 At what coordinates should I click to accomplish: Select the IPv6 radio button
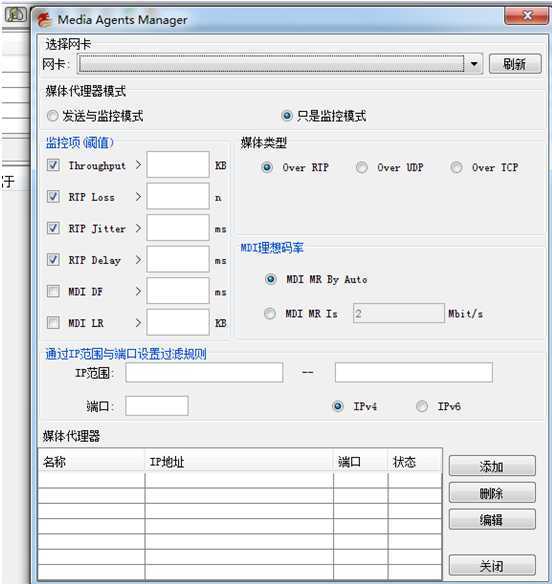tap(422, 406)
